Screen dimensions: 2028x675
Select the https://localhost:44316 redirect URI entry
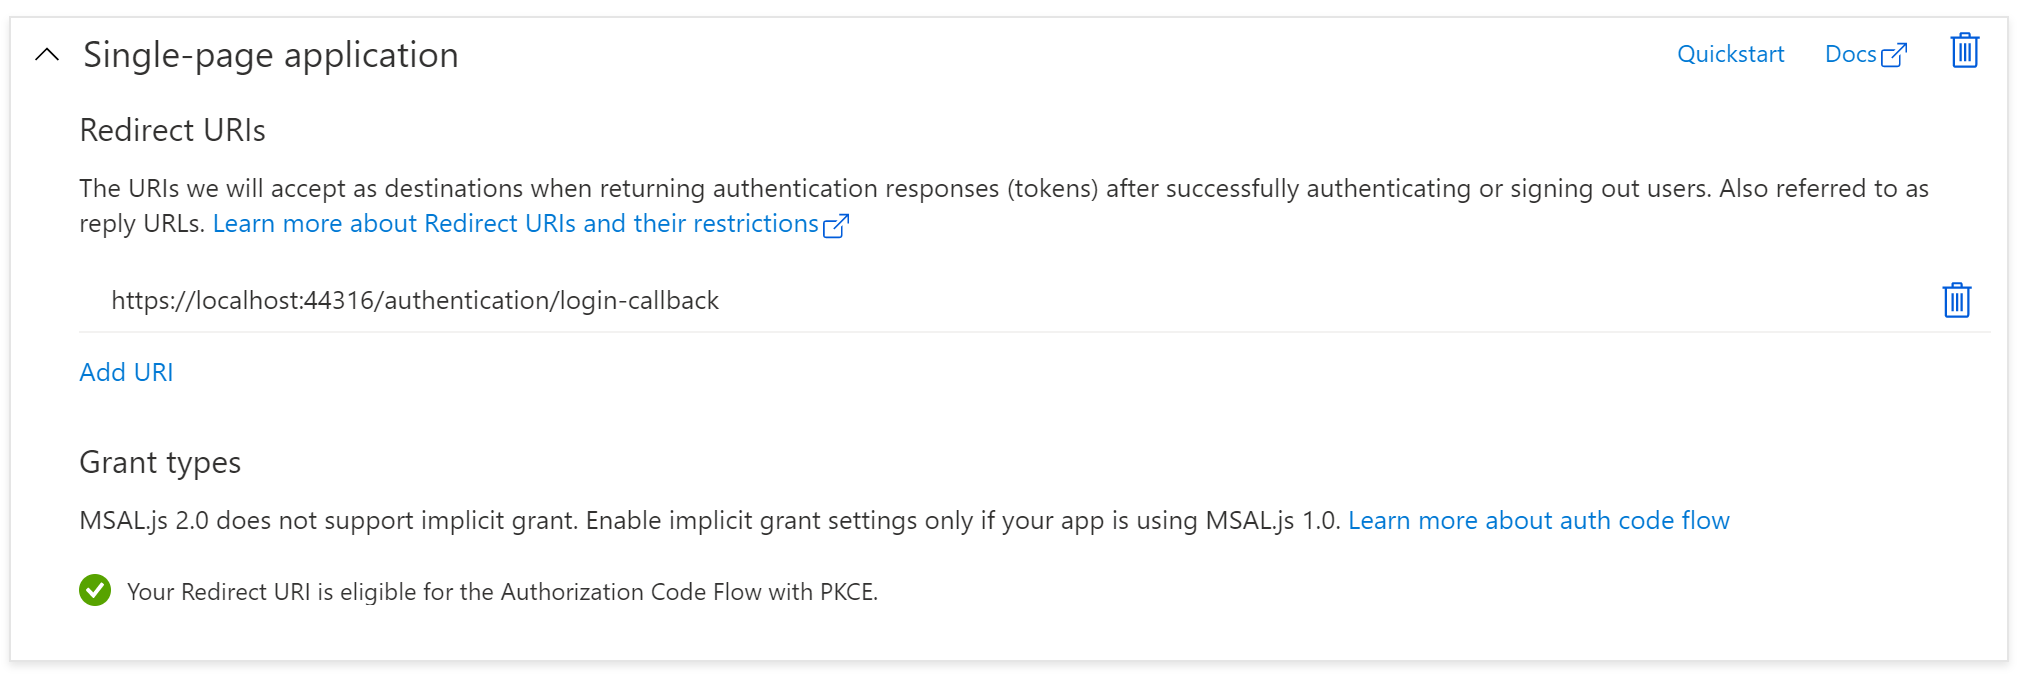click(415, 300)
